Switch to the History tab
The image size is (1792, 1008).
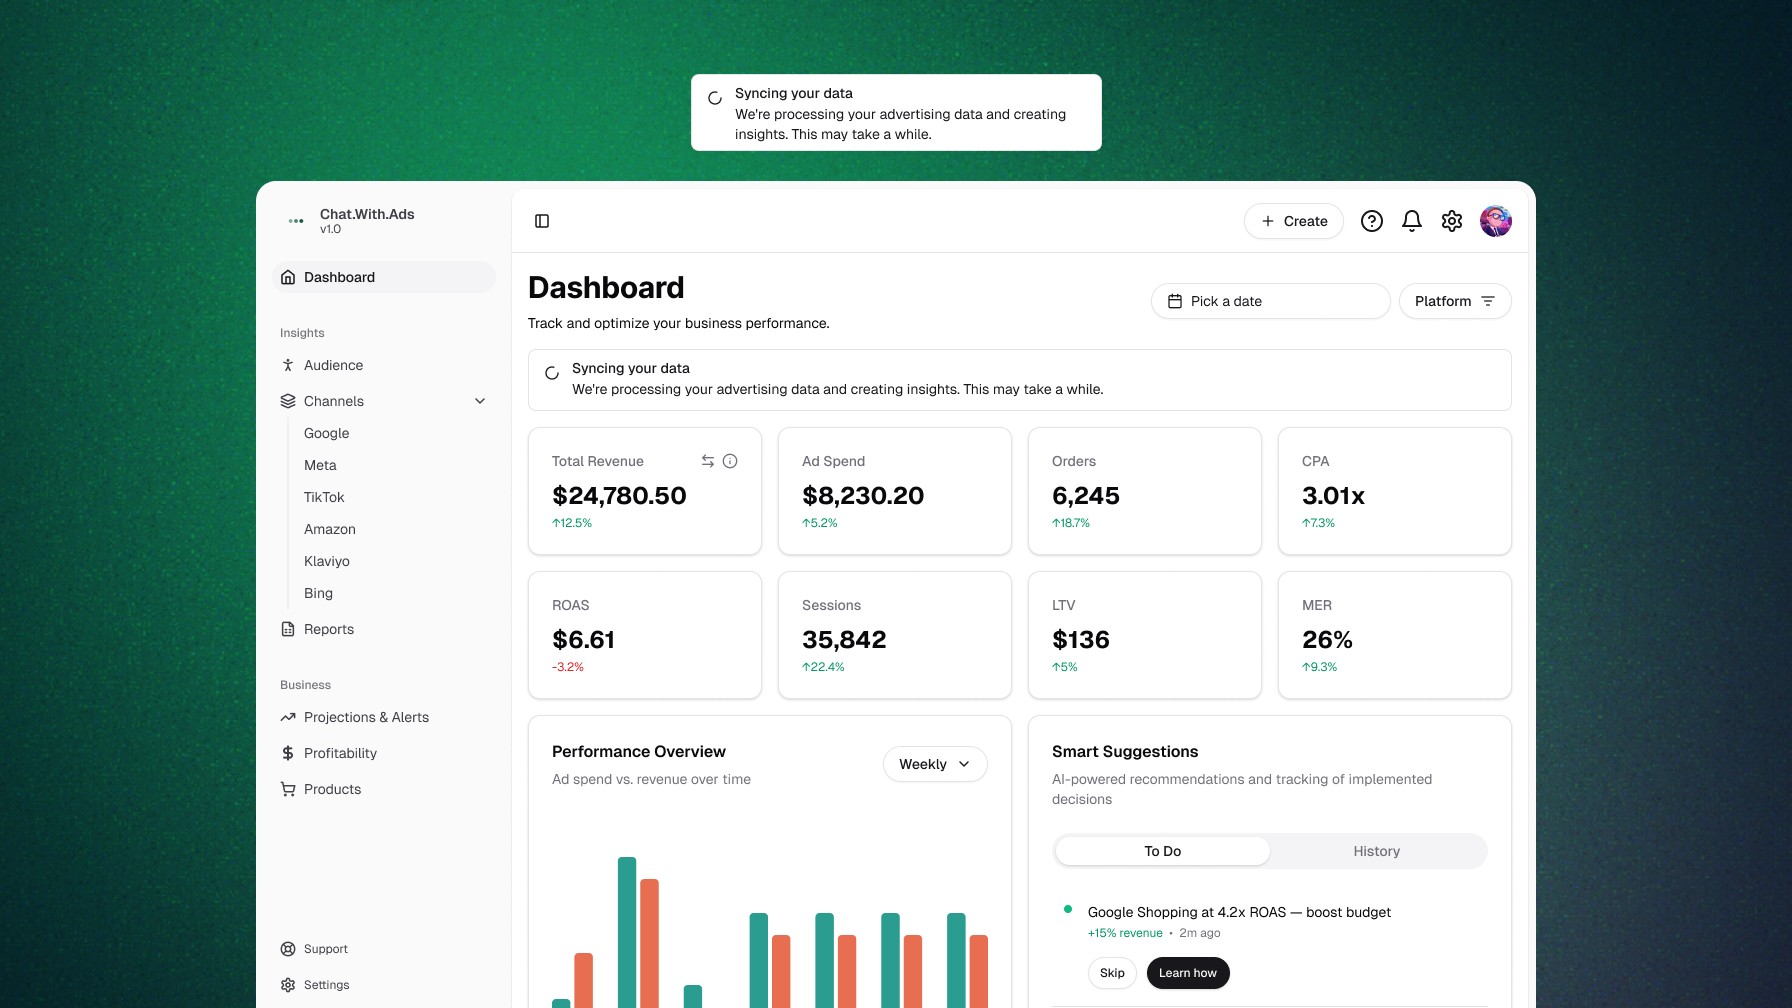[x=1377, y=851]
